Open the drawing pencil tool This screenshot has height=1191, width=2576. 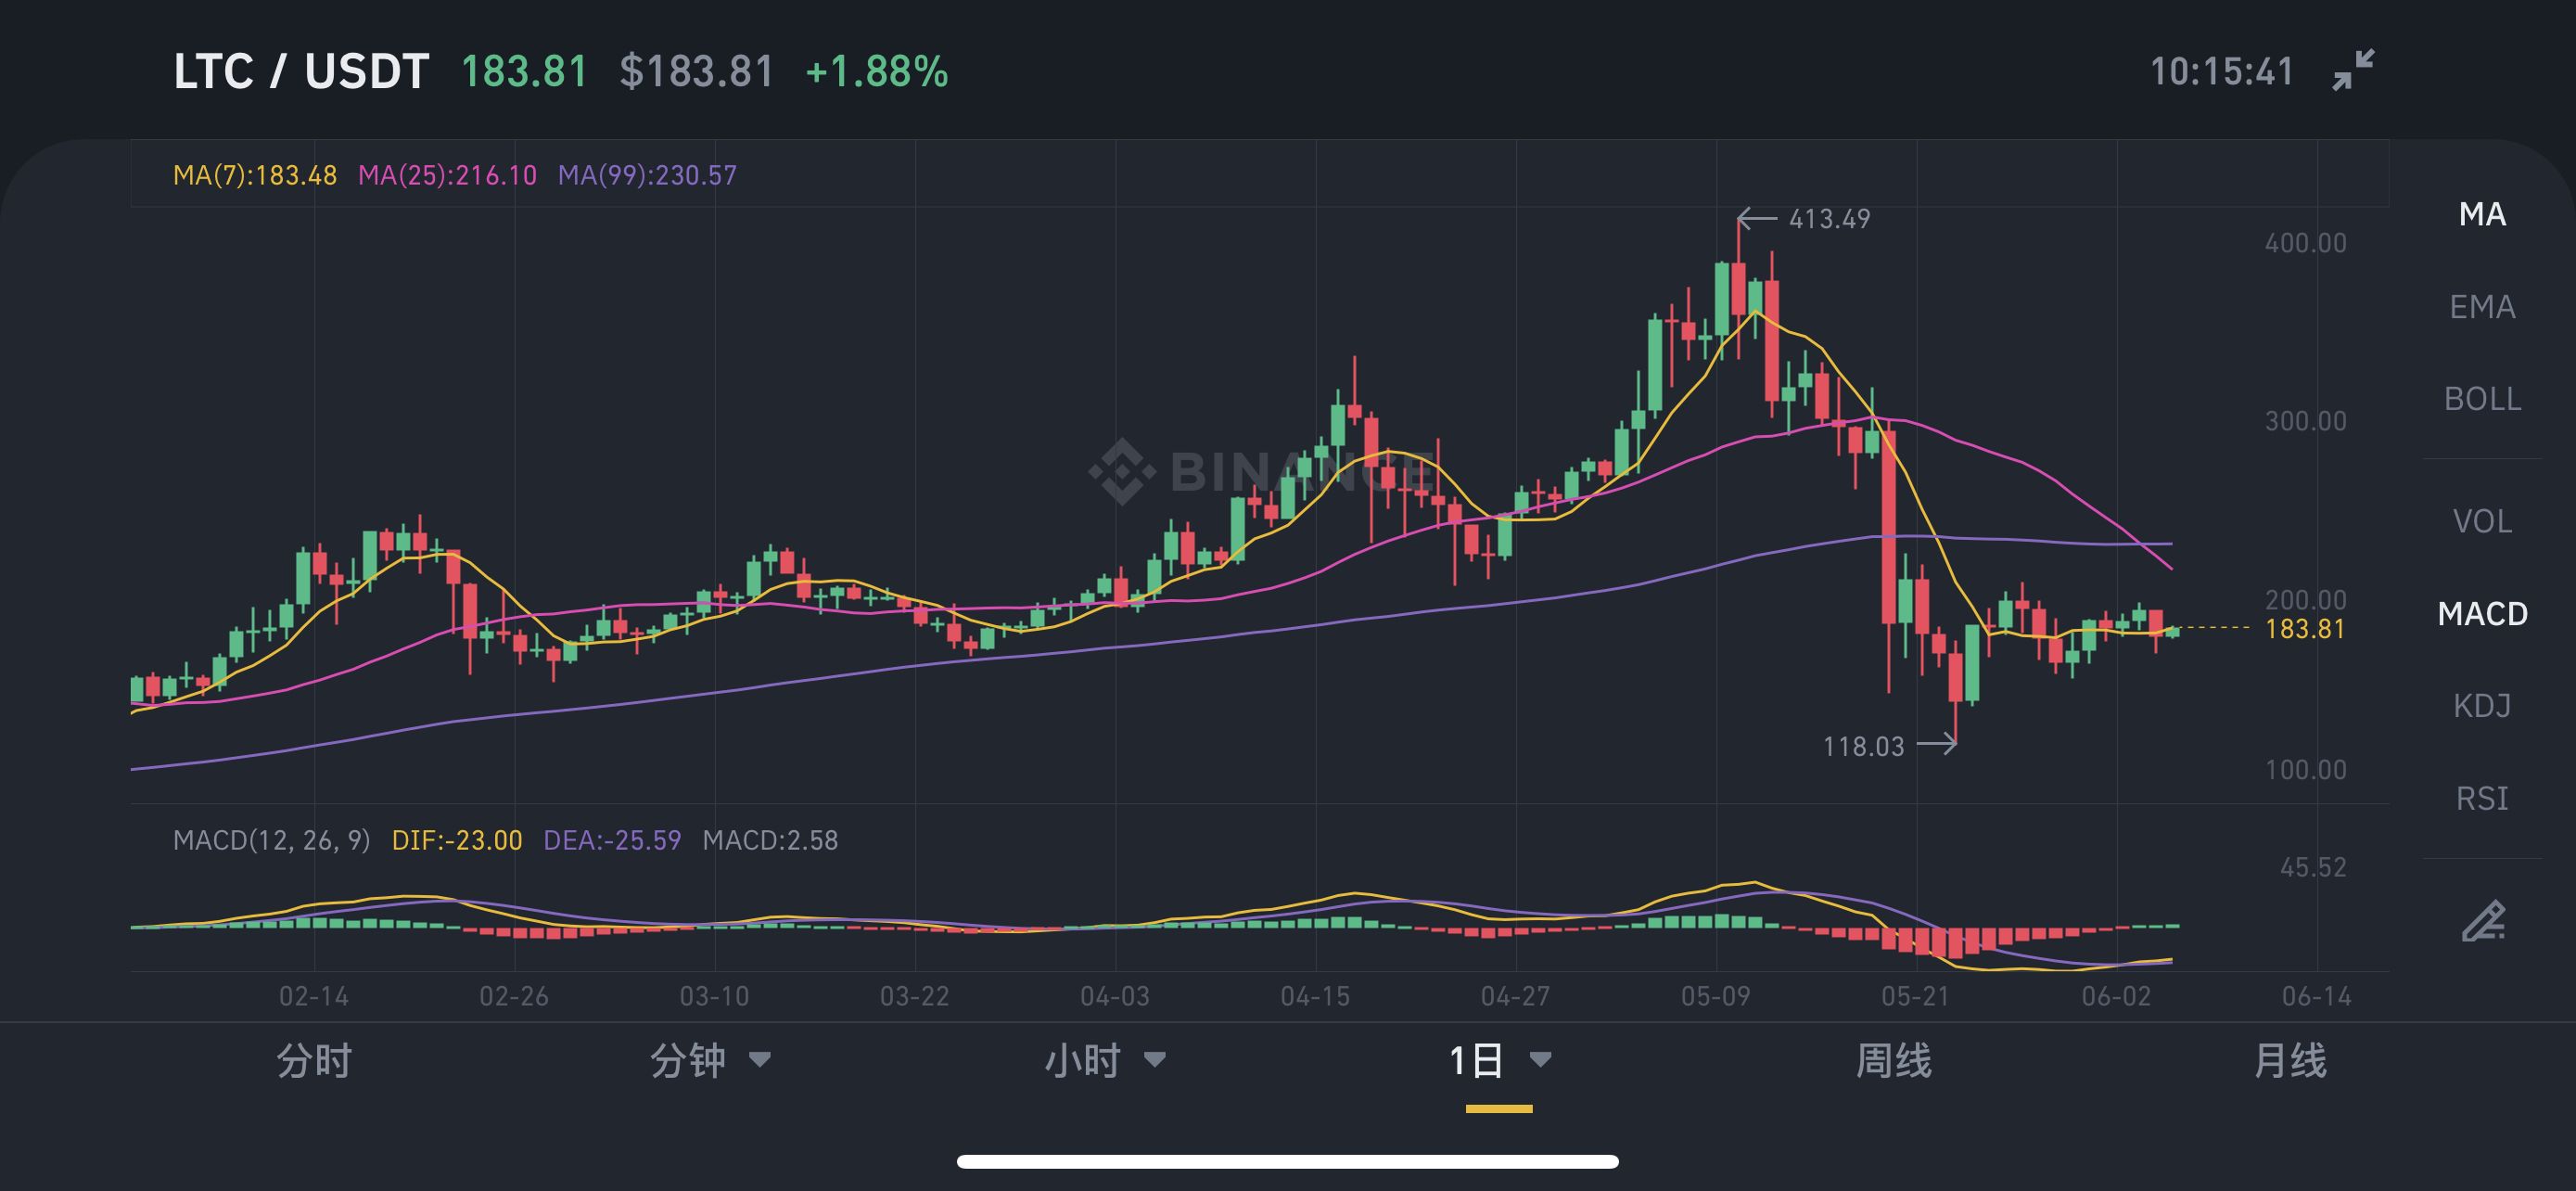click(2483, 921)
